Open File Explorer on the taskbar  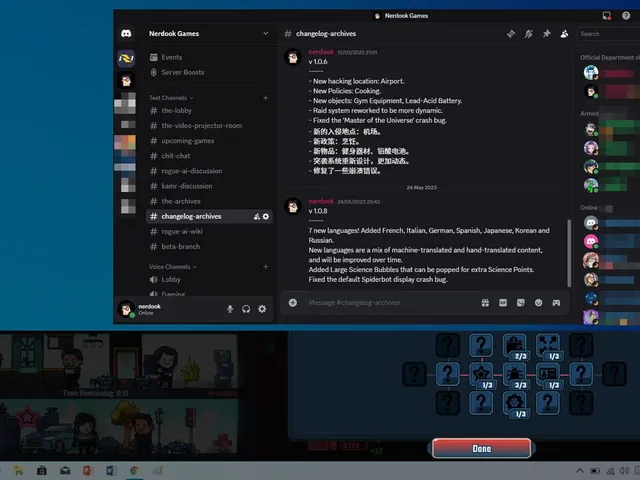click(x=18, y=471)
